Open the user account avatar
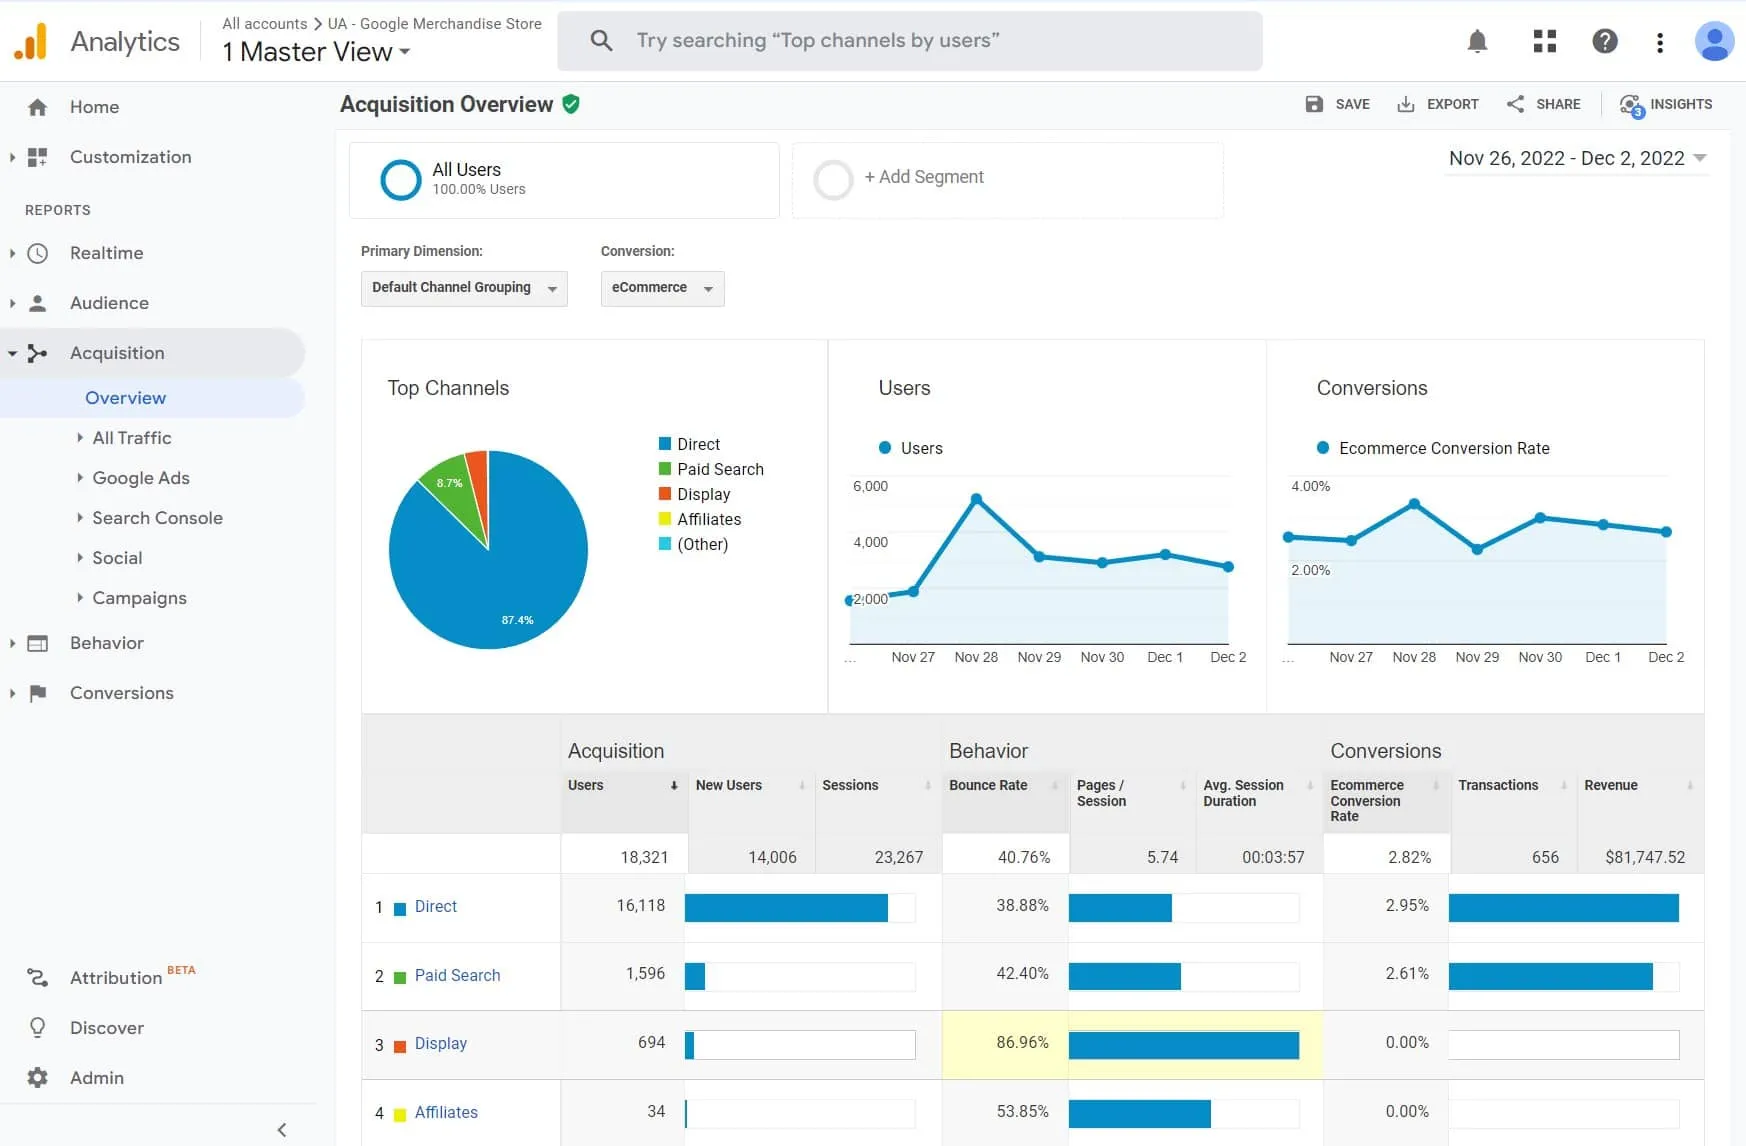The image size is (1746, 1146). (x=1714, y=41)
